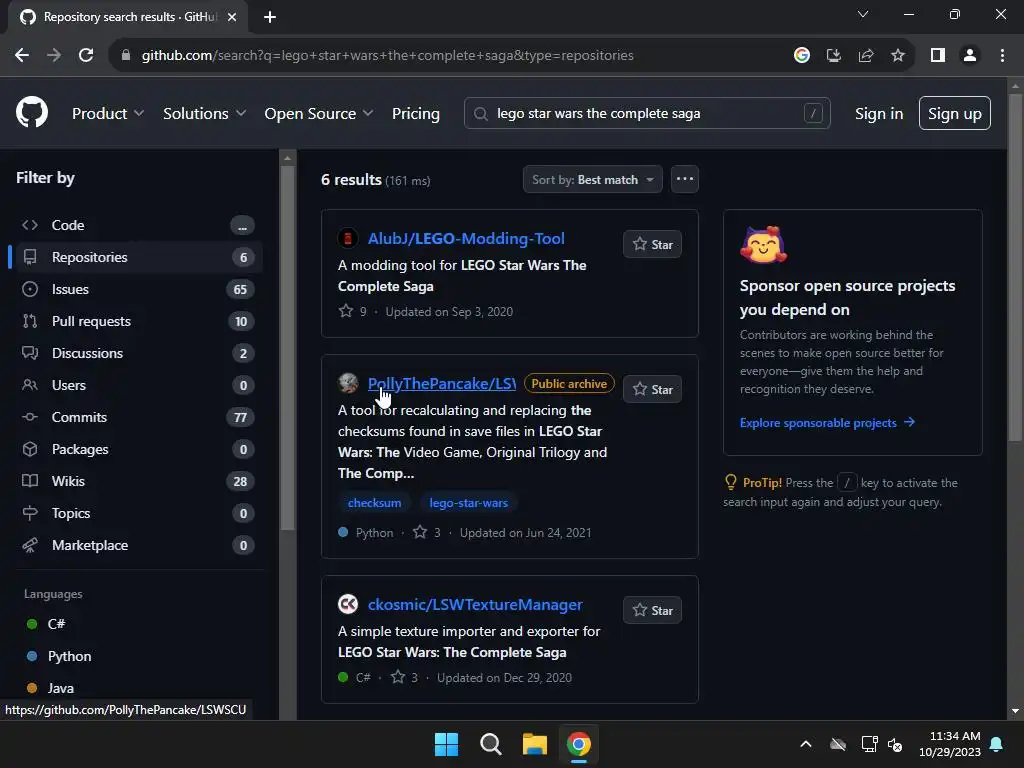The image size is (1024, 768).
Task: Go back using browser back arrow
Action: pos(22,55)
